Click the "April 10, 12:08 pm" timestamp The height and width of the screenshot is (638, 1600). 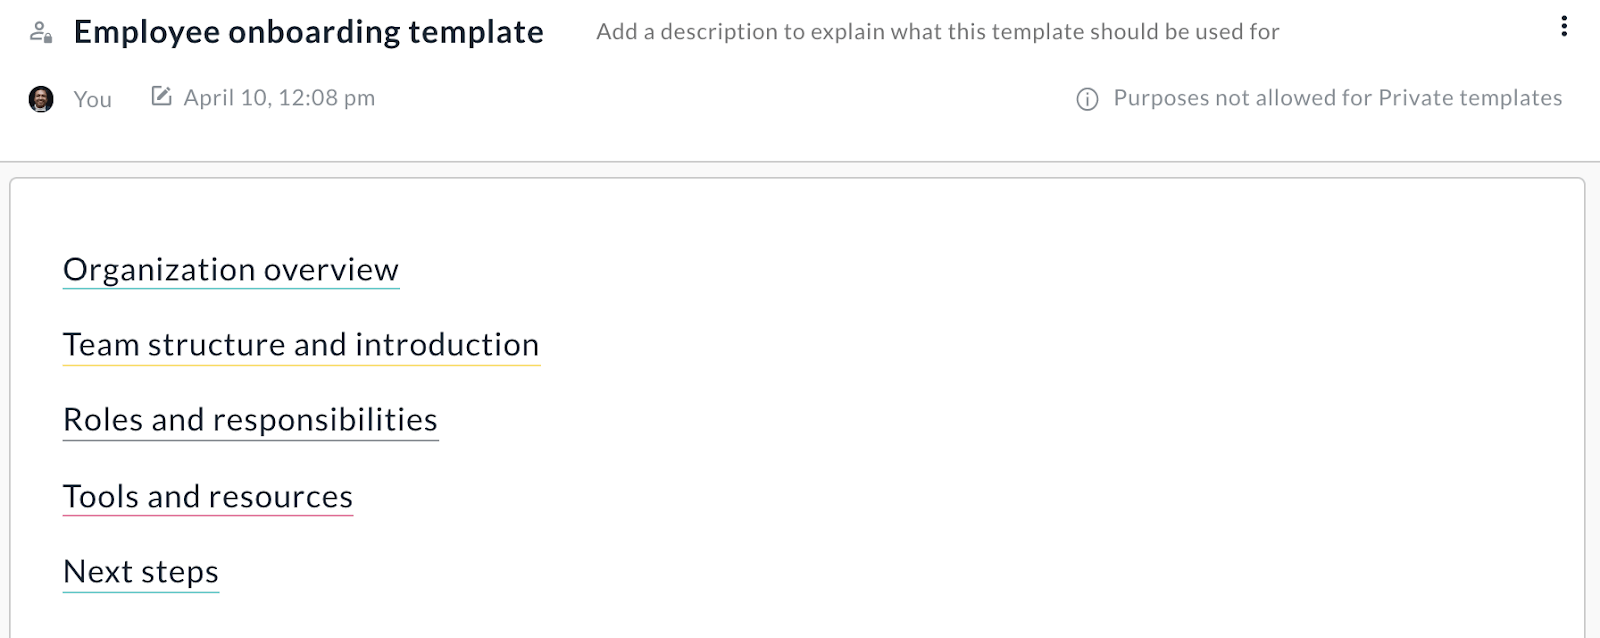(x=279, y=97)
